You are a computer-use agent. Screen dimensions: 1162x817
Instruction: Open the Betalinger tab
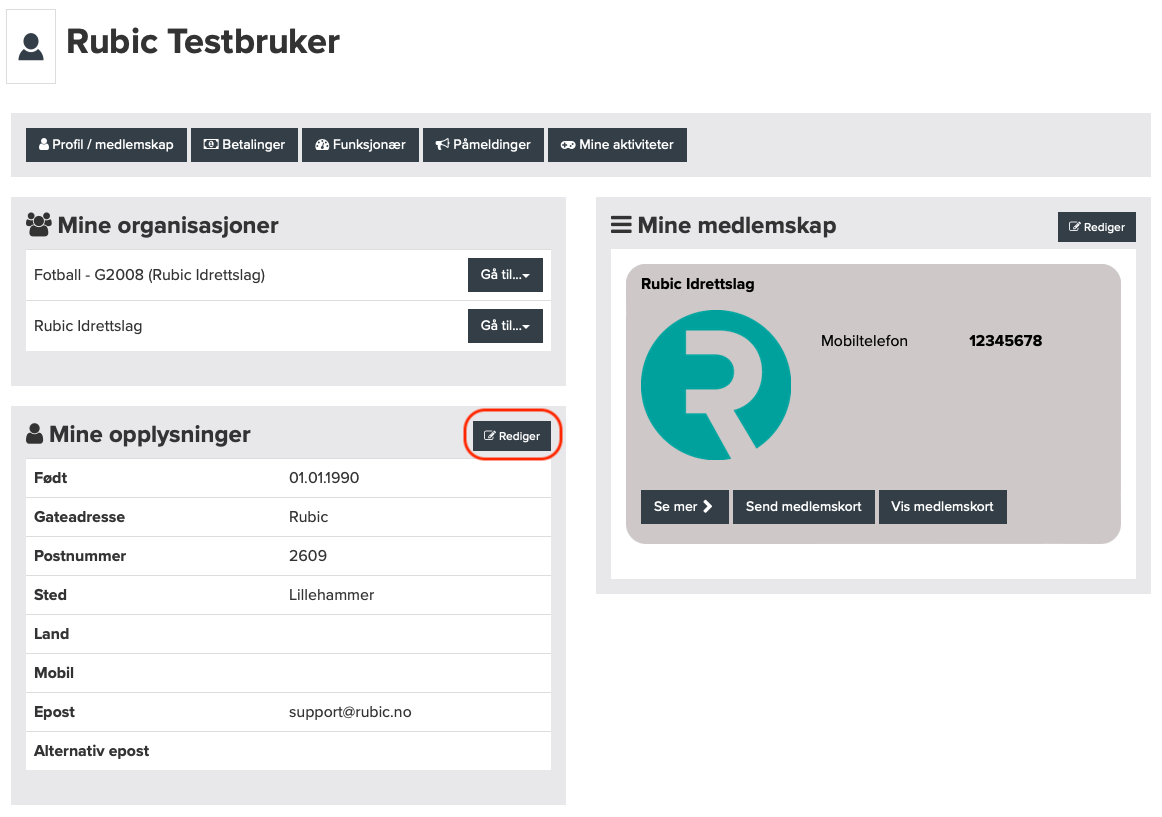pos(245,145)
